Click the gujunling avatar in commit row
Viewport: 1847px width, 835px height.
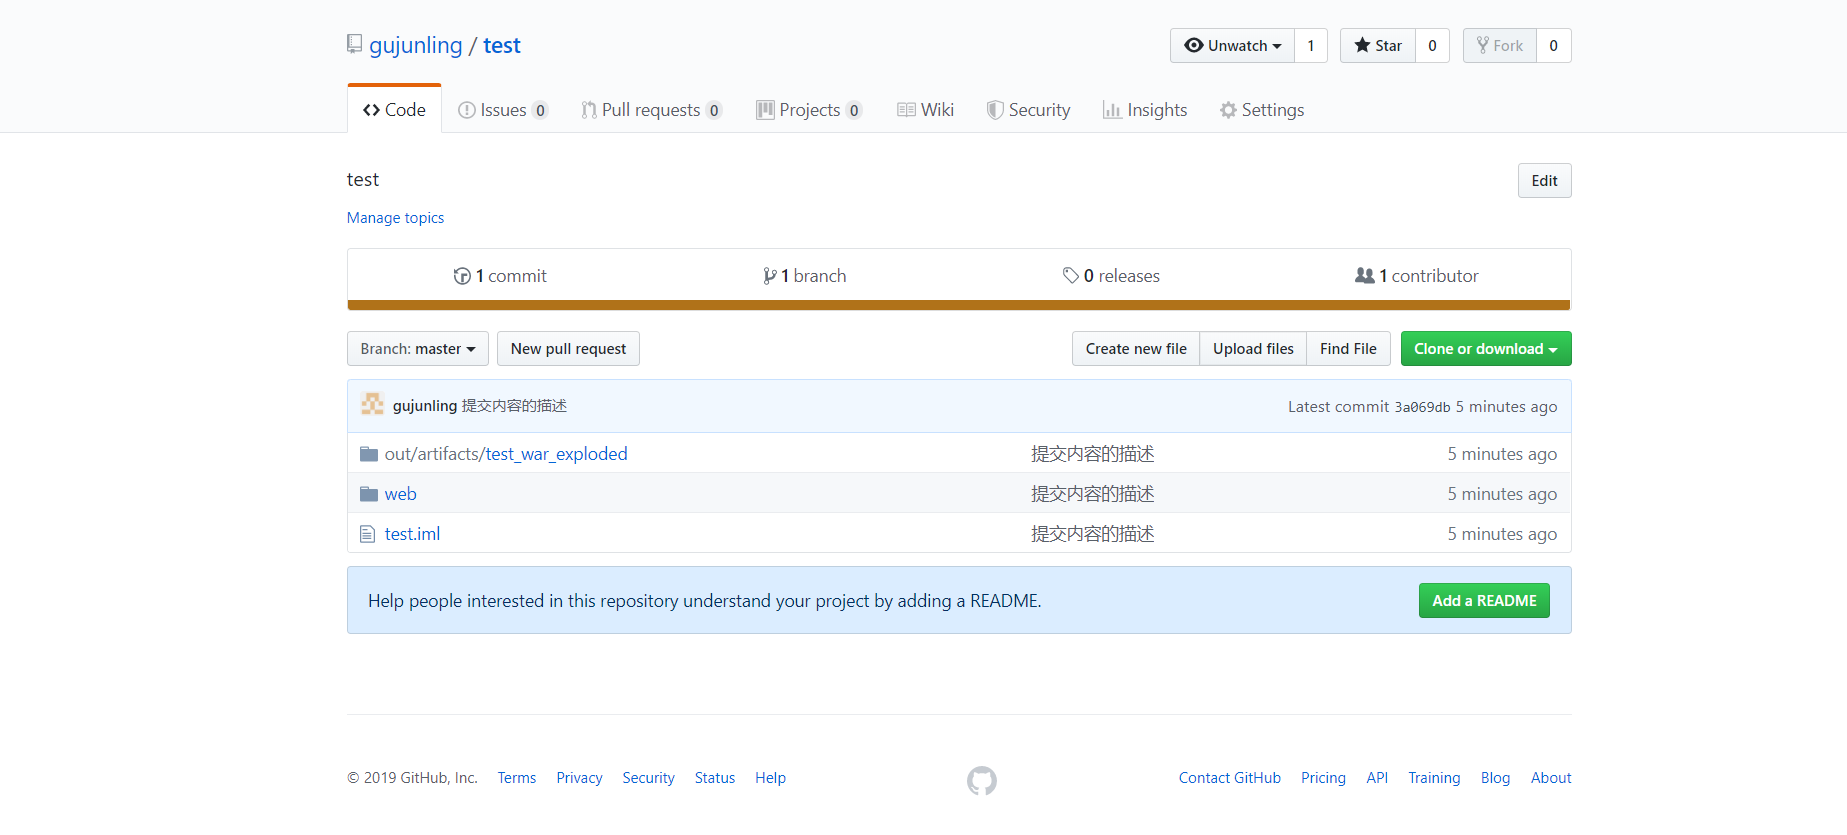tap(373, 405)
